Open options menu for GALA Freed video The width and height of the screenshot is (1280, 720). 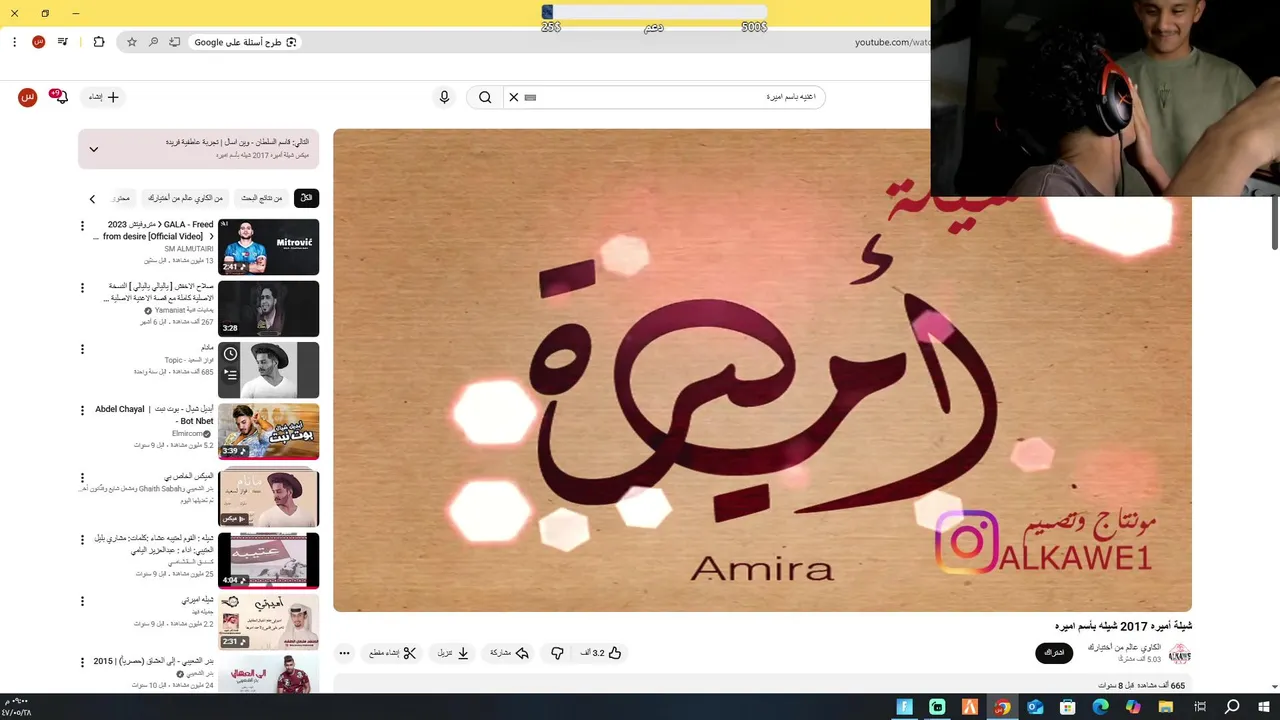(x=82, y=226)
